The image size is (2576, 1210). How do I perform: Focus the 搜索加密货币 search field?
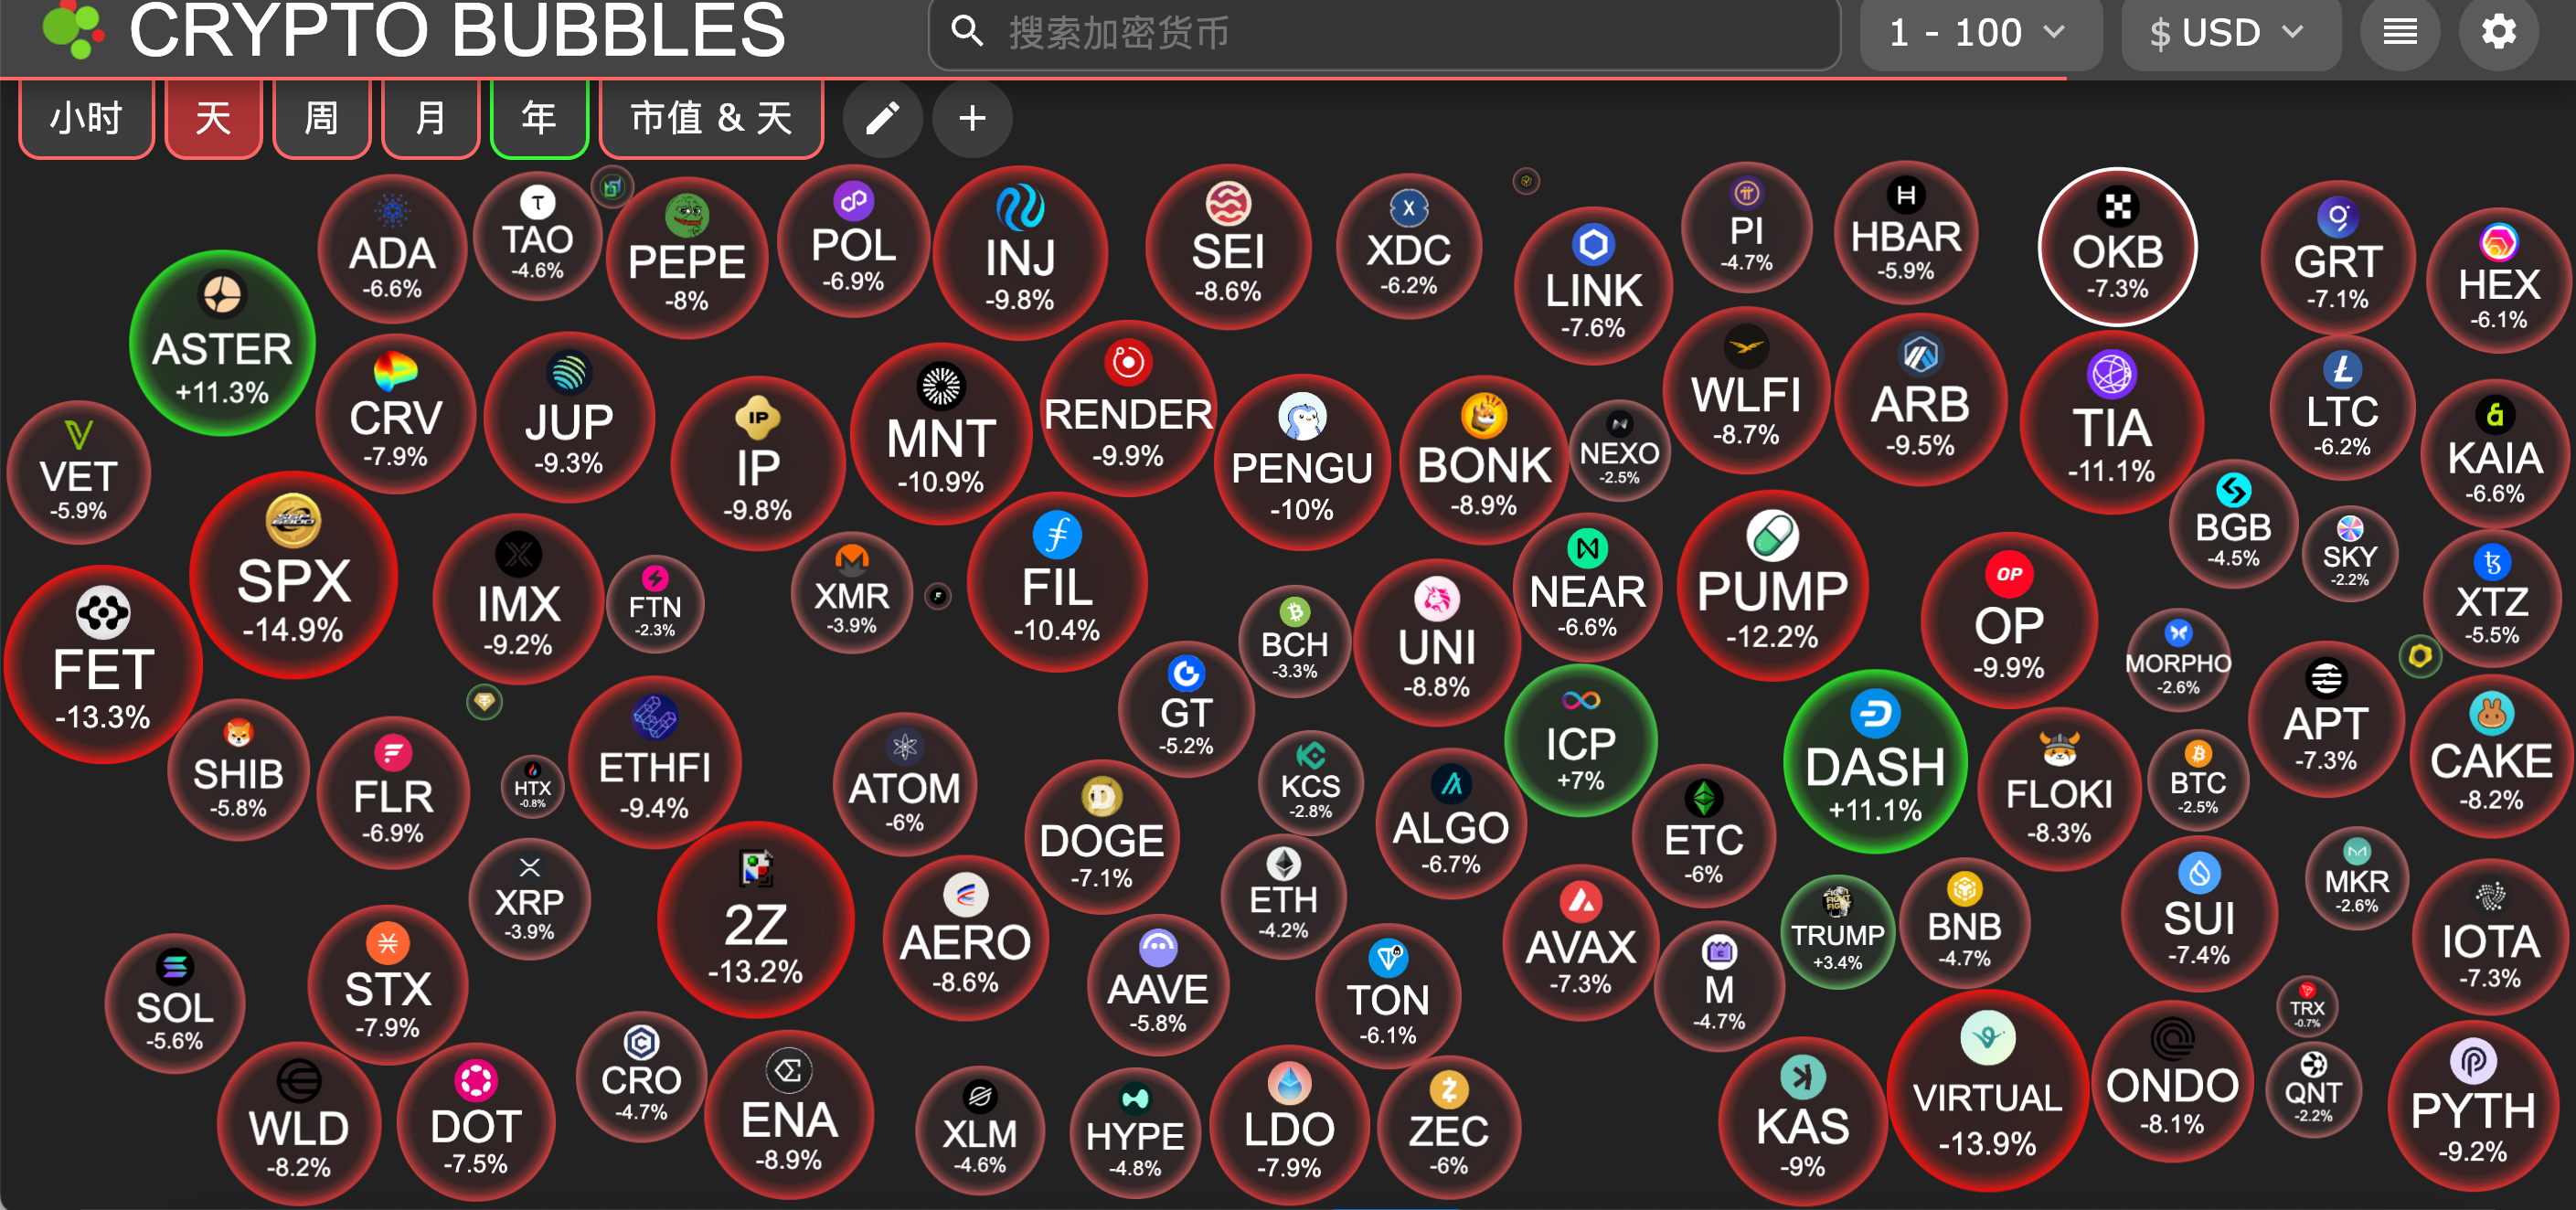pyautogui.click(x=1400, y=33)
